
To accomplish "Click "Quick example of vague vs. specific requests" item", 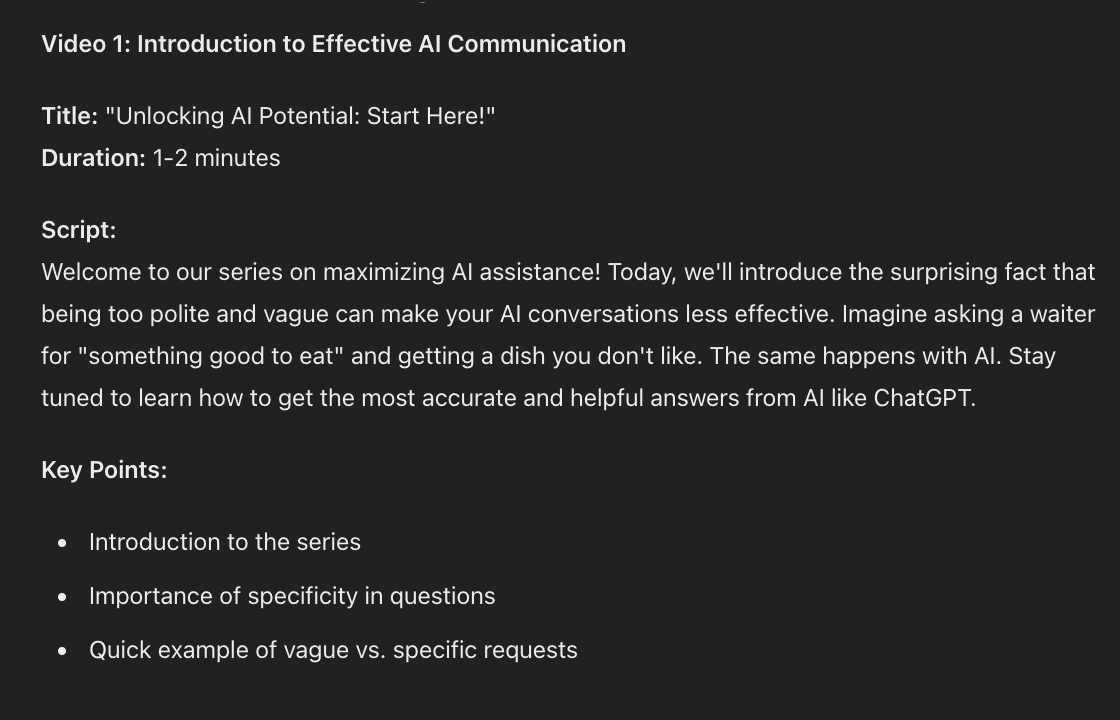I will coord(333,650).
